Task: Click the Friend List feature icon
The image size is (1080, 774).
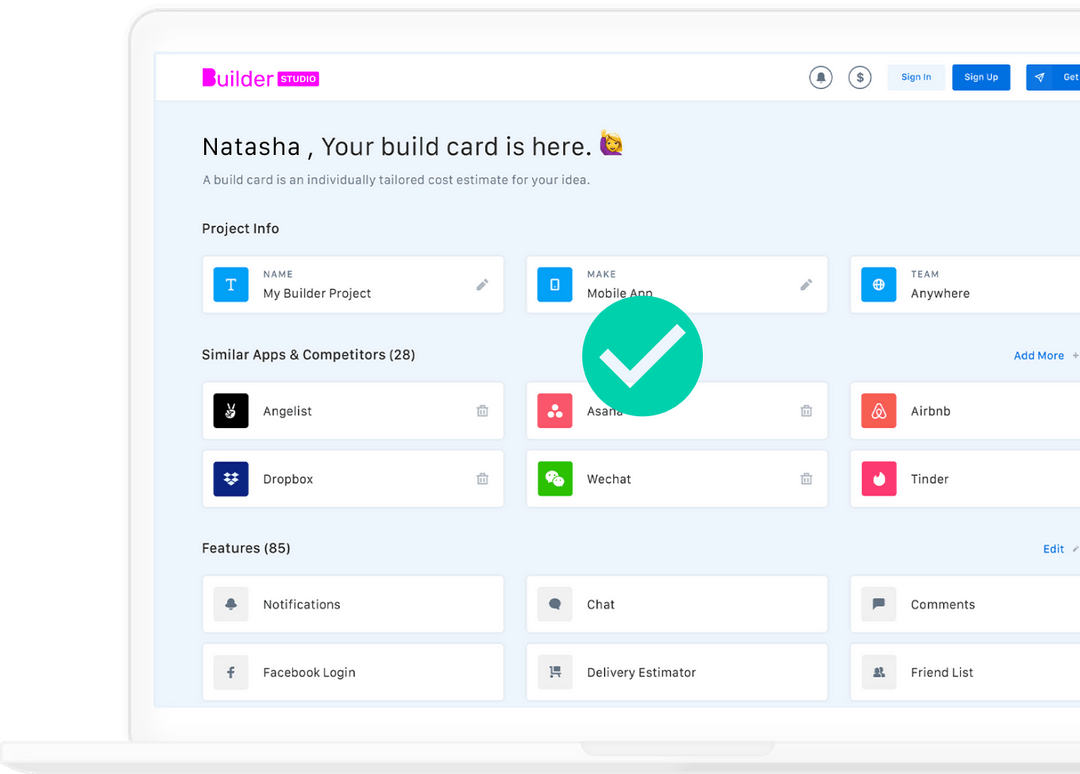Action: pyautogui.click(x=878, y=672)
